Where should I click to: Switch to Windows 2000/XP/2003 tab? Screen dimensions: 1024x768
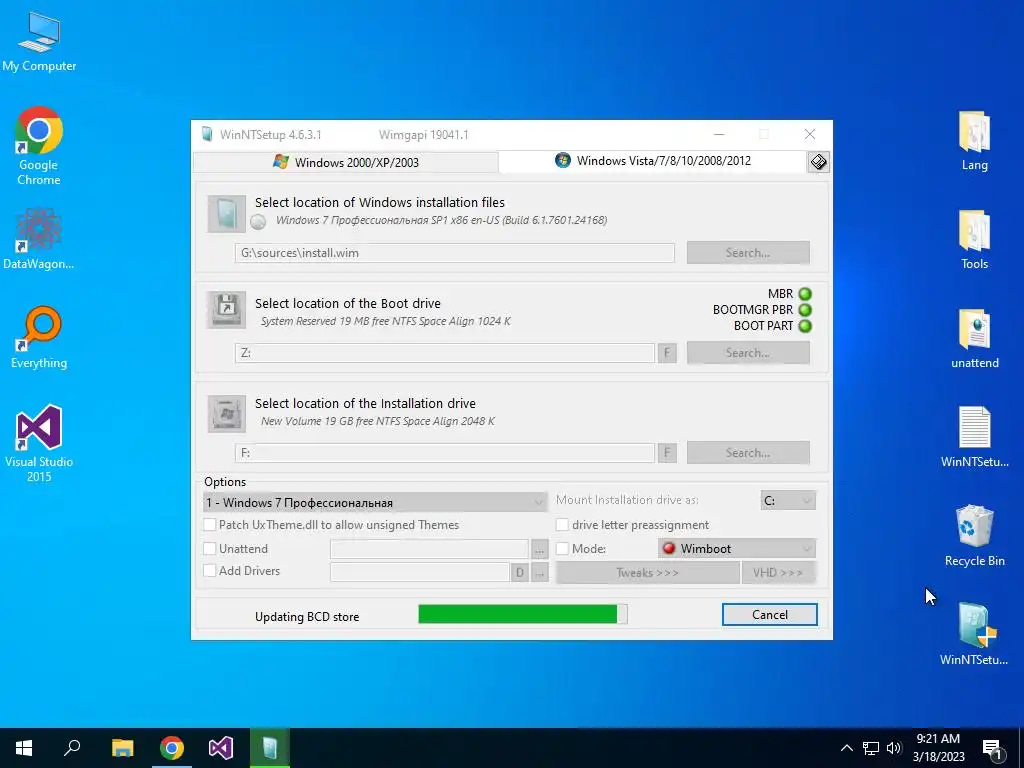tap(346, 162)
